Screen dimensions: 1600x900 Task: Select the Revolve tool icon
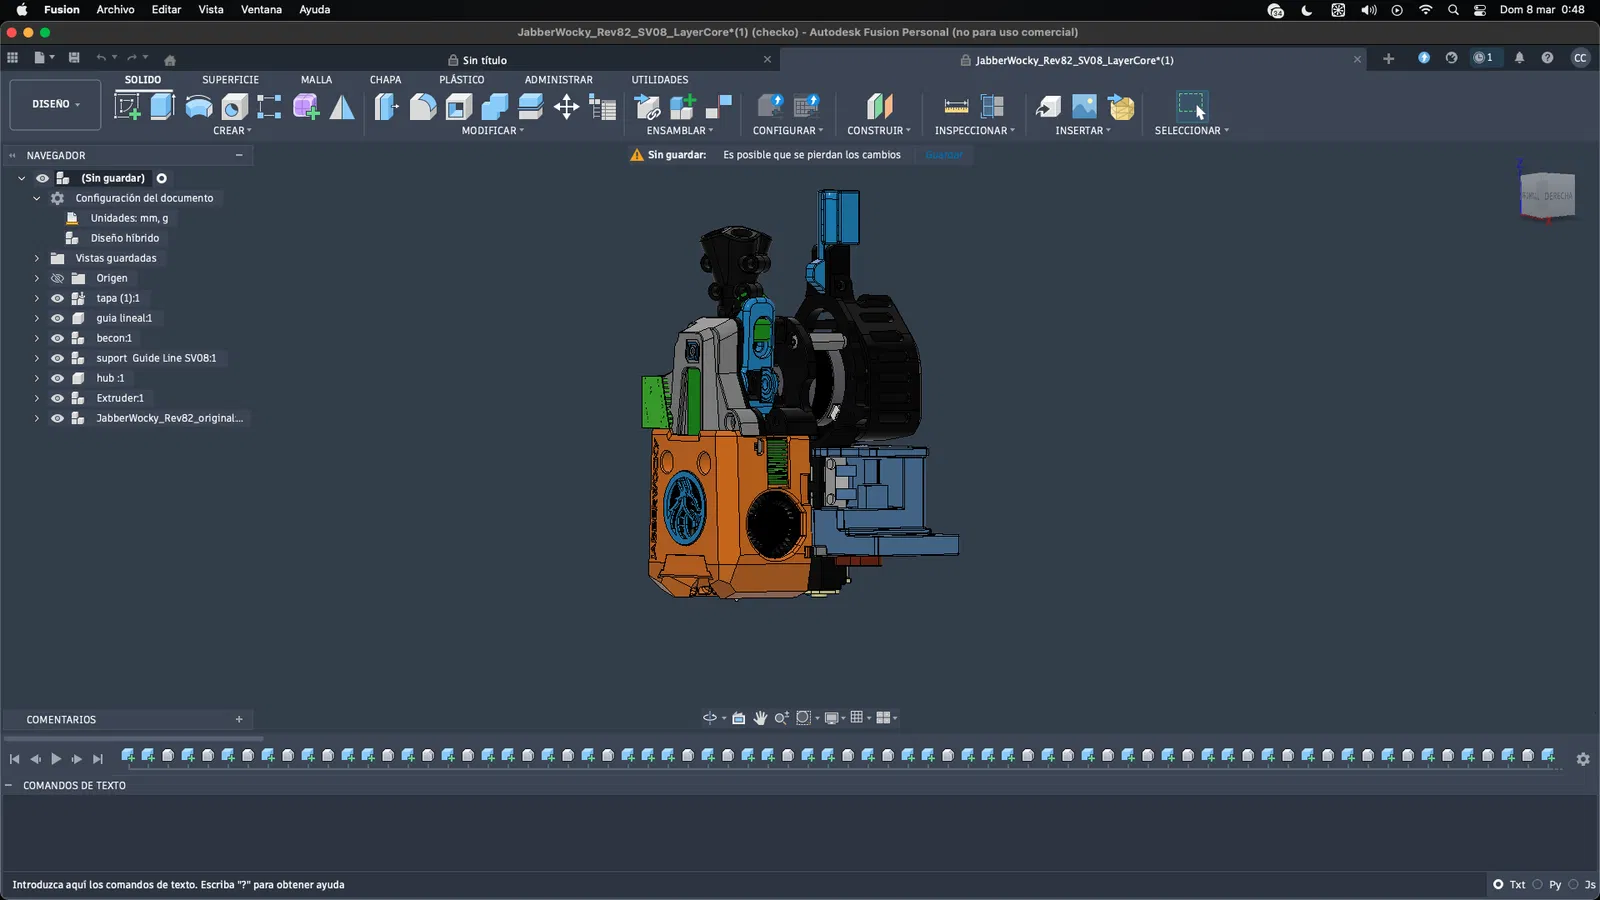tap(198, 106)
